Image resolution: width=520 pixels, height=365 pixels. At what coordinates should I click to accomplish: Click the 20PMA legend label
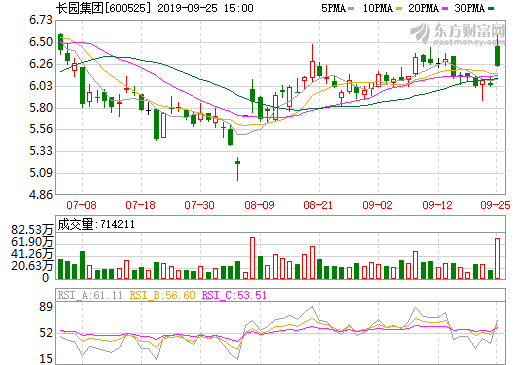pyautogui.click(x=423, y=8)
